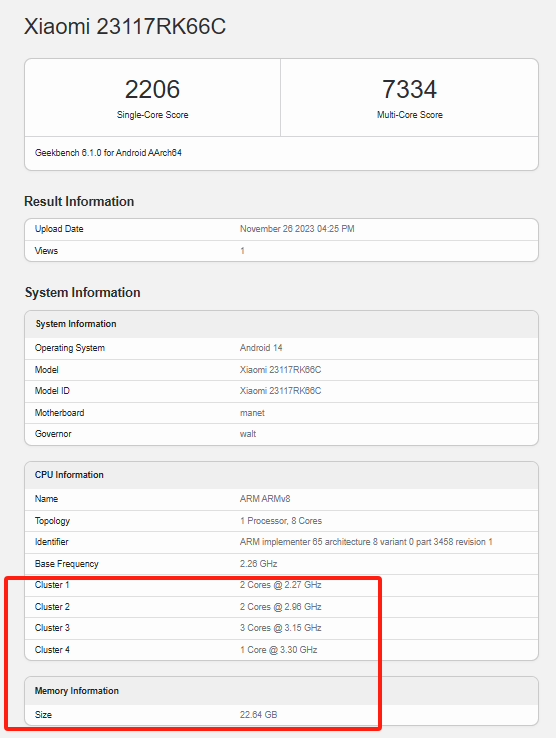
Task: Select the upload date November 26 2023 value
Action: click(x=297, y=229)
